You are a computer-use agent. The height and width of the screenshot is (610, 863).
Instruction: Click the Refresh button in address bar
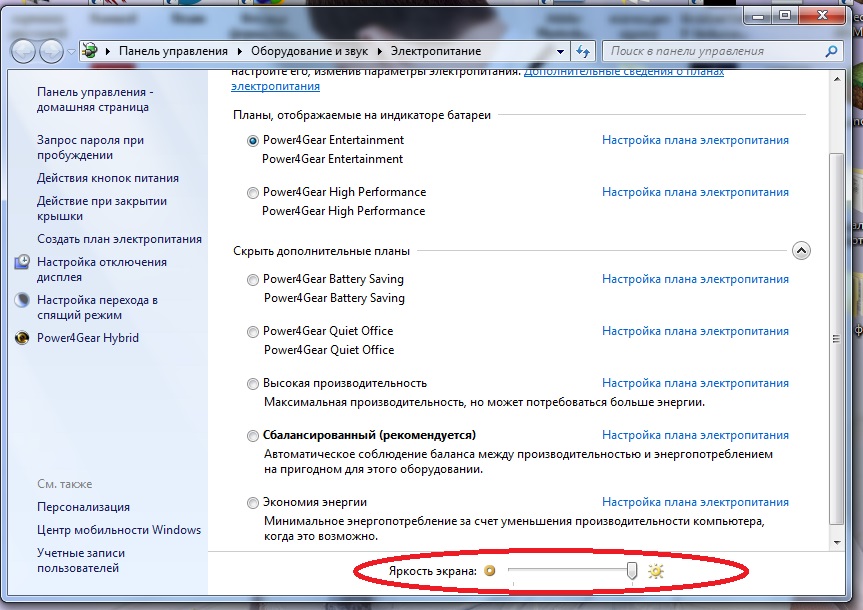point(583,52)
